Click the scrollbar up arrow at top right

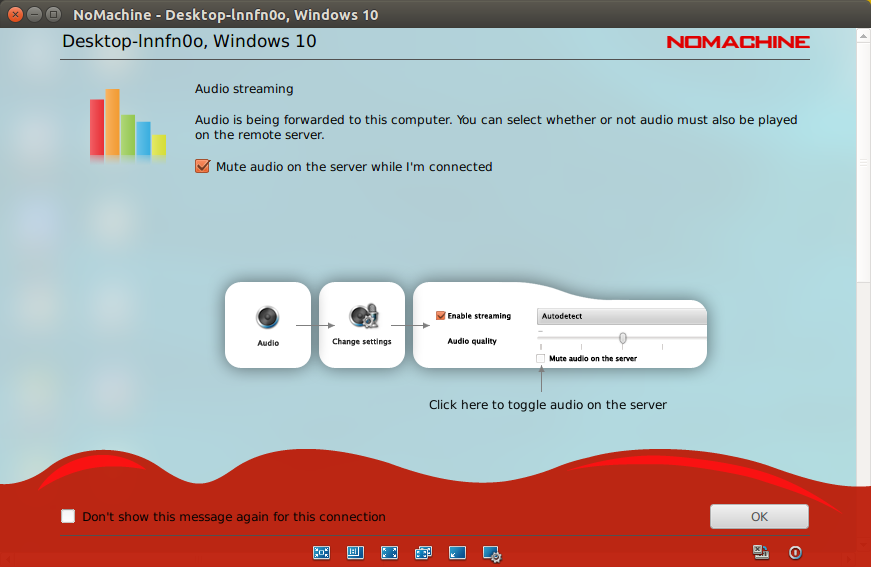[863, 36]
